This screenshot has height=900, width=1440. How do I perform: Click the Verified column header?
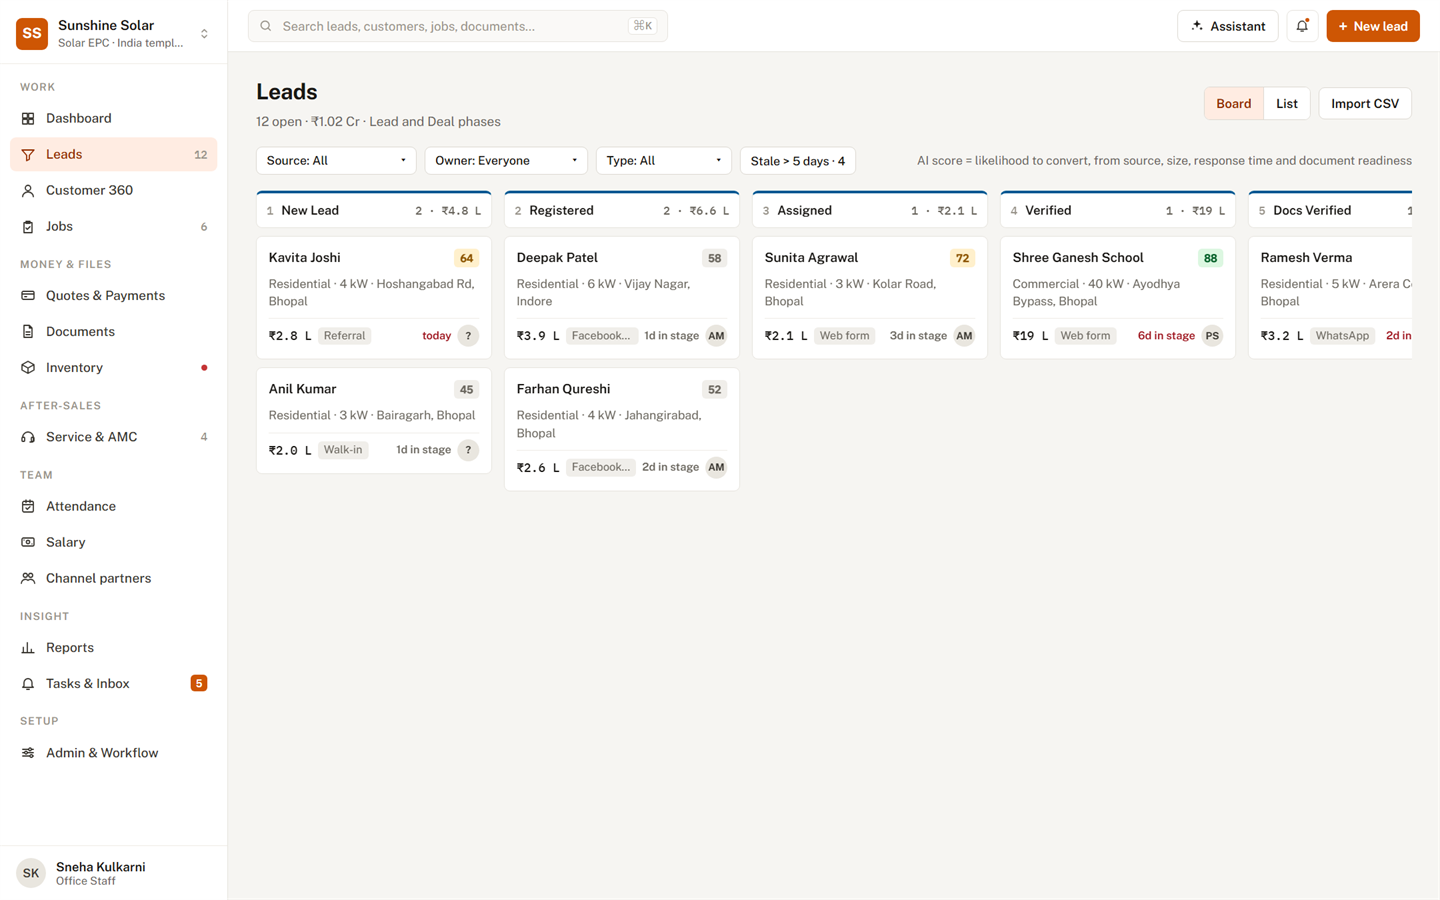[1118, 210]
